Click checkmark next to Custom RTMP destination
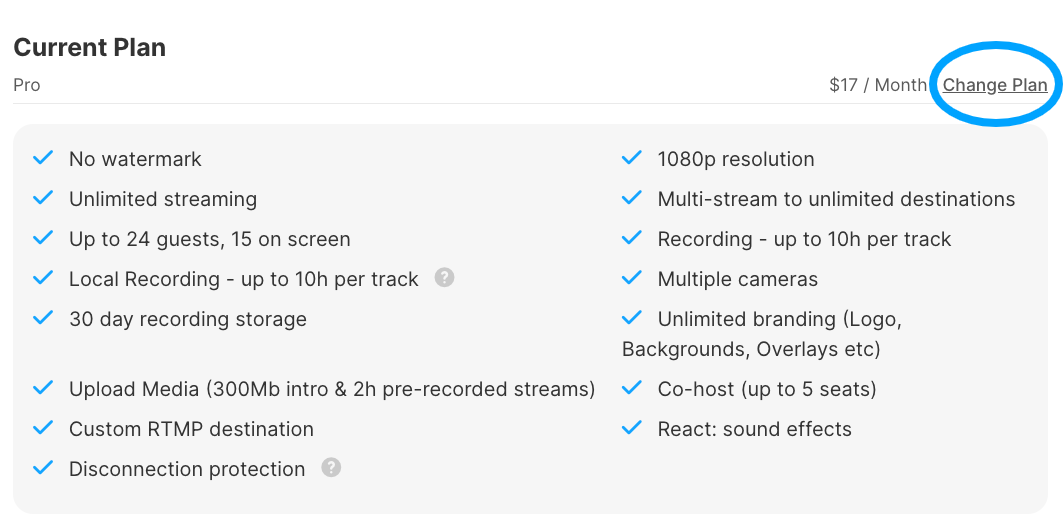1063x526 pixels. coord(43,428)
